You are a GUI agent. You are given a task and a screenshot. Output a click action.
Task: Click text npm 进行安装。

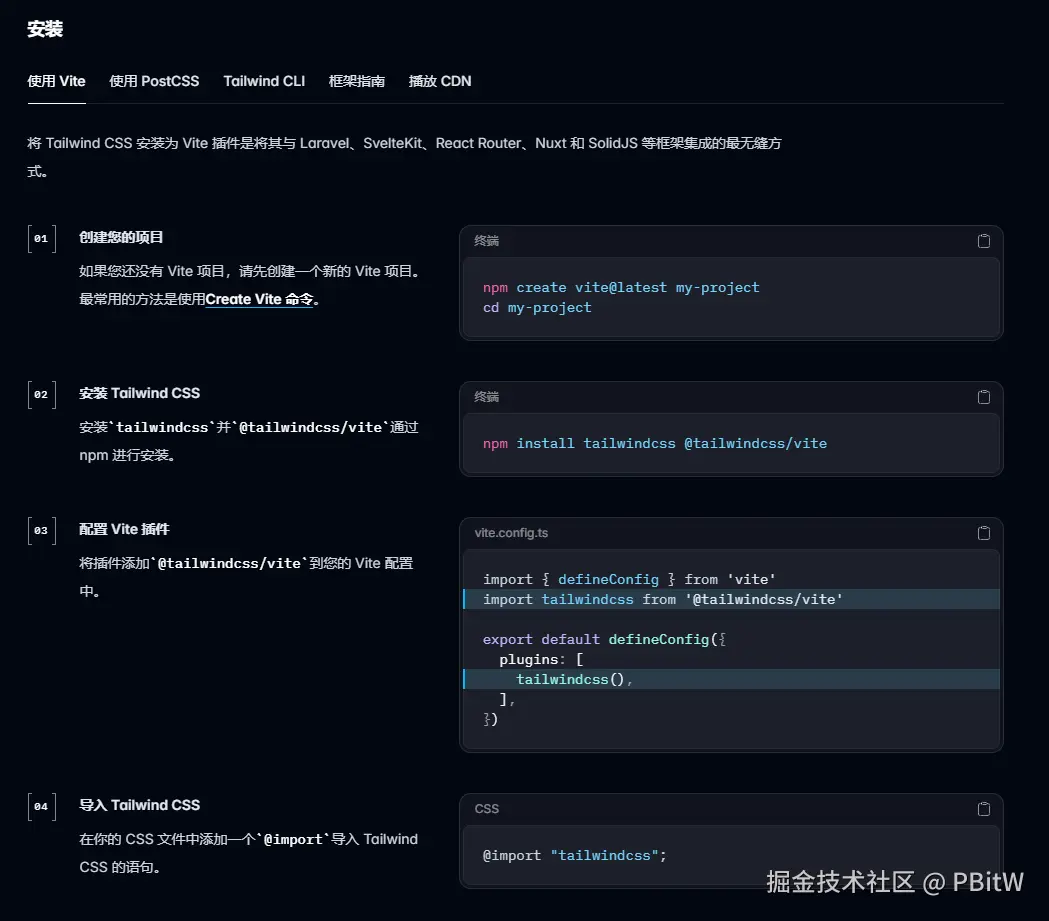click(x=127, y=455)
